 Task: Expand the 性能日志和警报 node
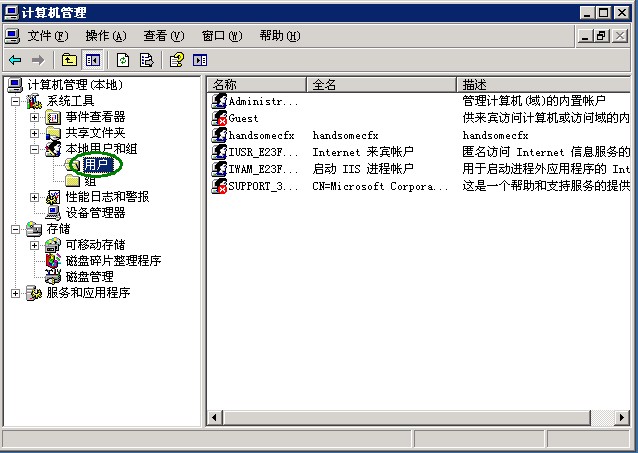coord(34,197)
